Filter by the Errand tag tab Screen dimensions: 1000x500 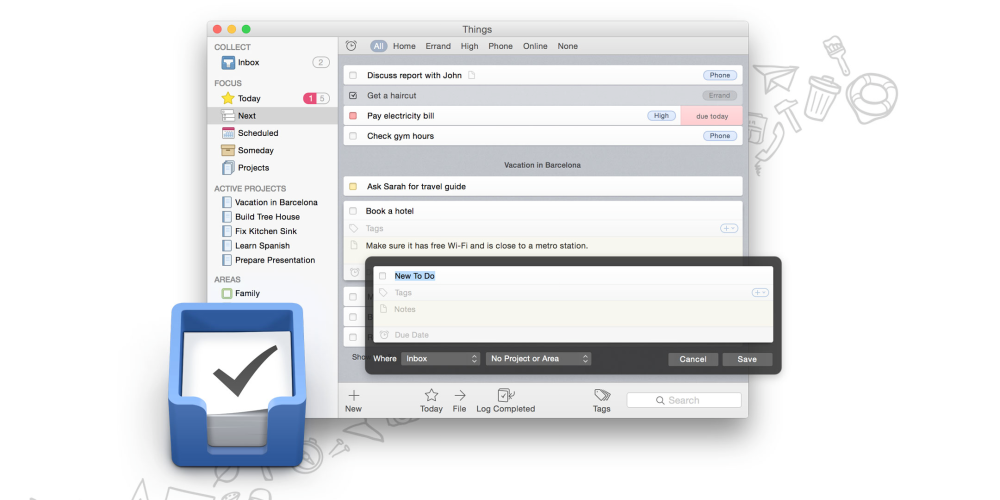(x=438, y=46)
